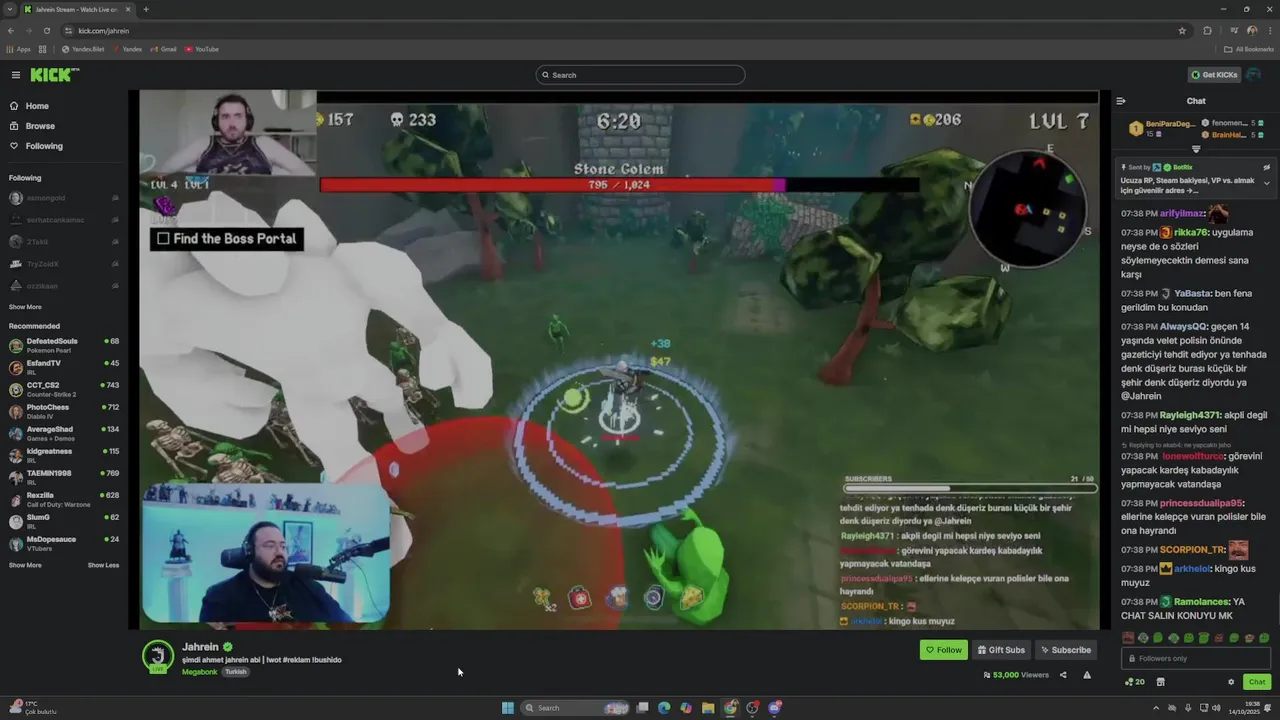Click the Kick logo
Screen dimensions: 1280x720
click(54, 75)
